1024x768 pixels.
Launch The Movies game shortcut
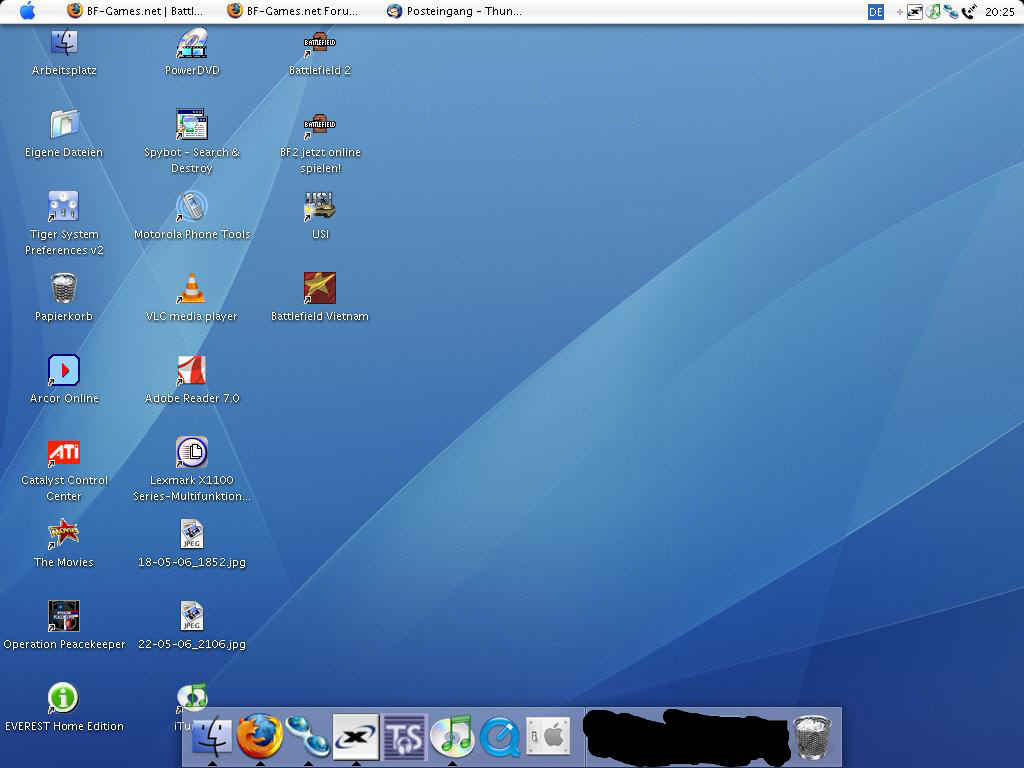(x=64, y=534)
